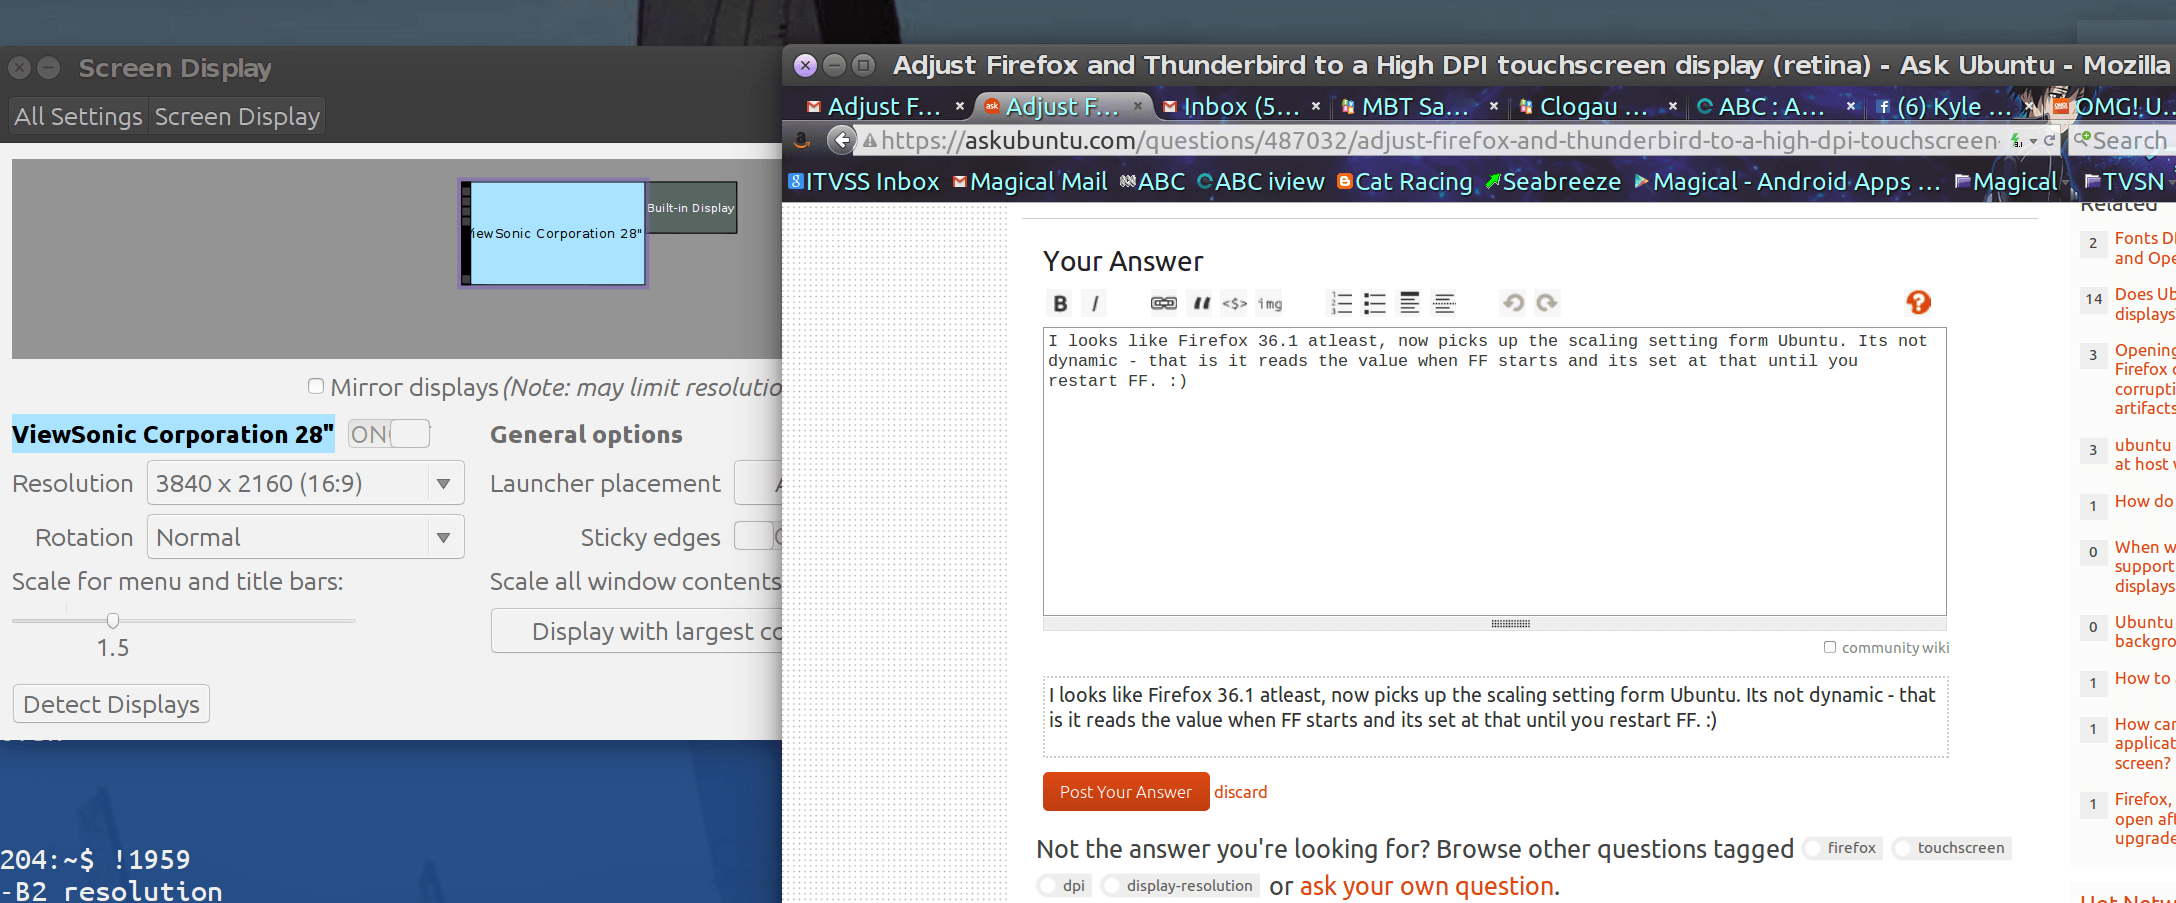Insert horizontal rule in answer editor
Viewport: 2176px width, 903px height.
[x=1444, y=303]
